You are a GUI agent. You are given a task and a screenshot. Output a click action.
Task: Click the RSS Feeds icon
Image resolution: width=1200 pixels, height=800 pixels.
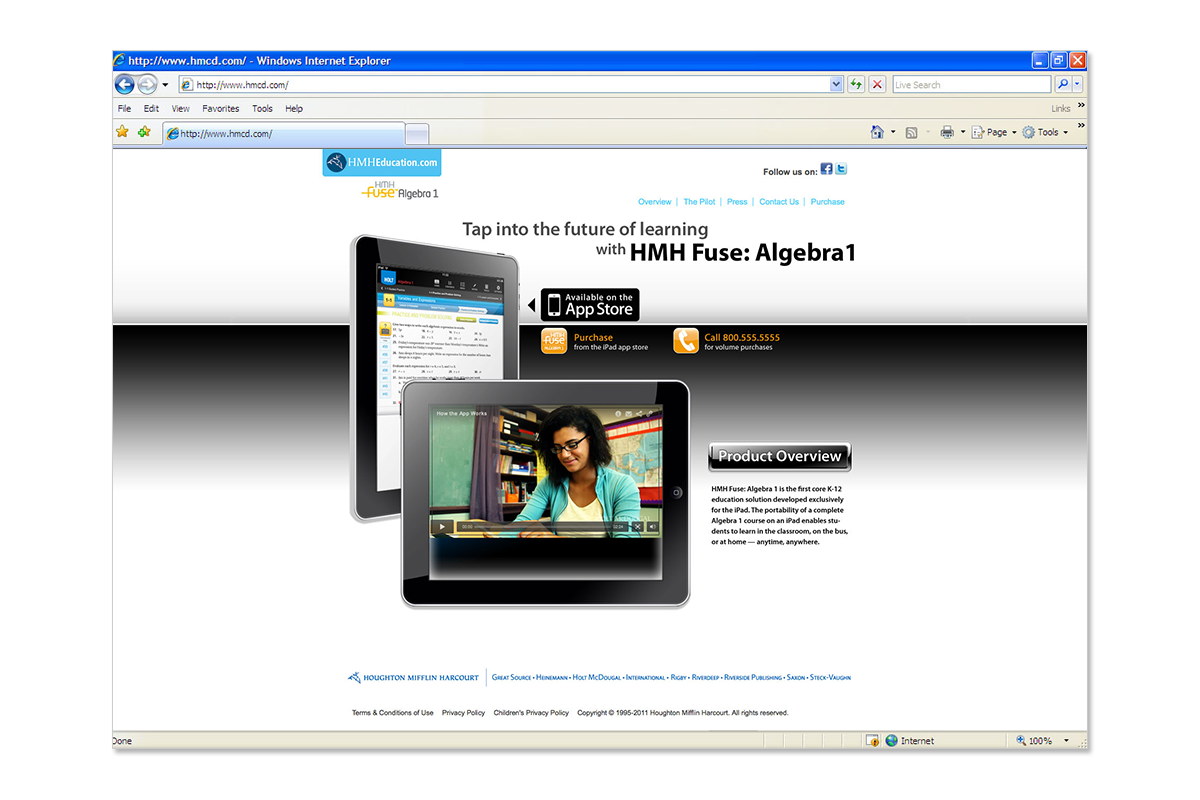(911, 132)
